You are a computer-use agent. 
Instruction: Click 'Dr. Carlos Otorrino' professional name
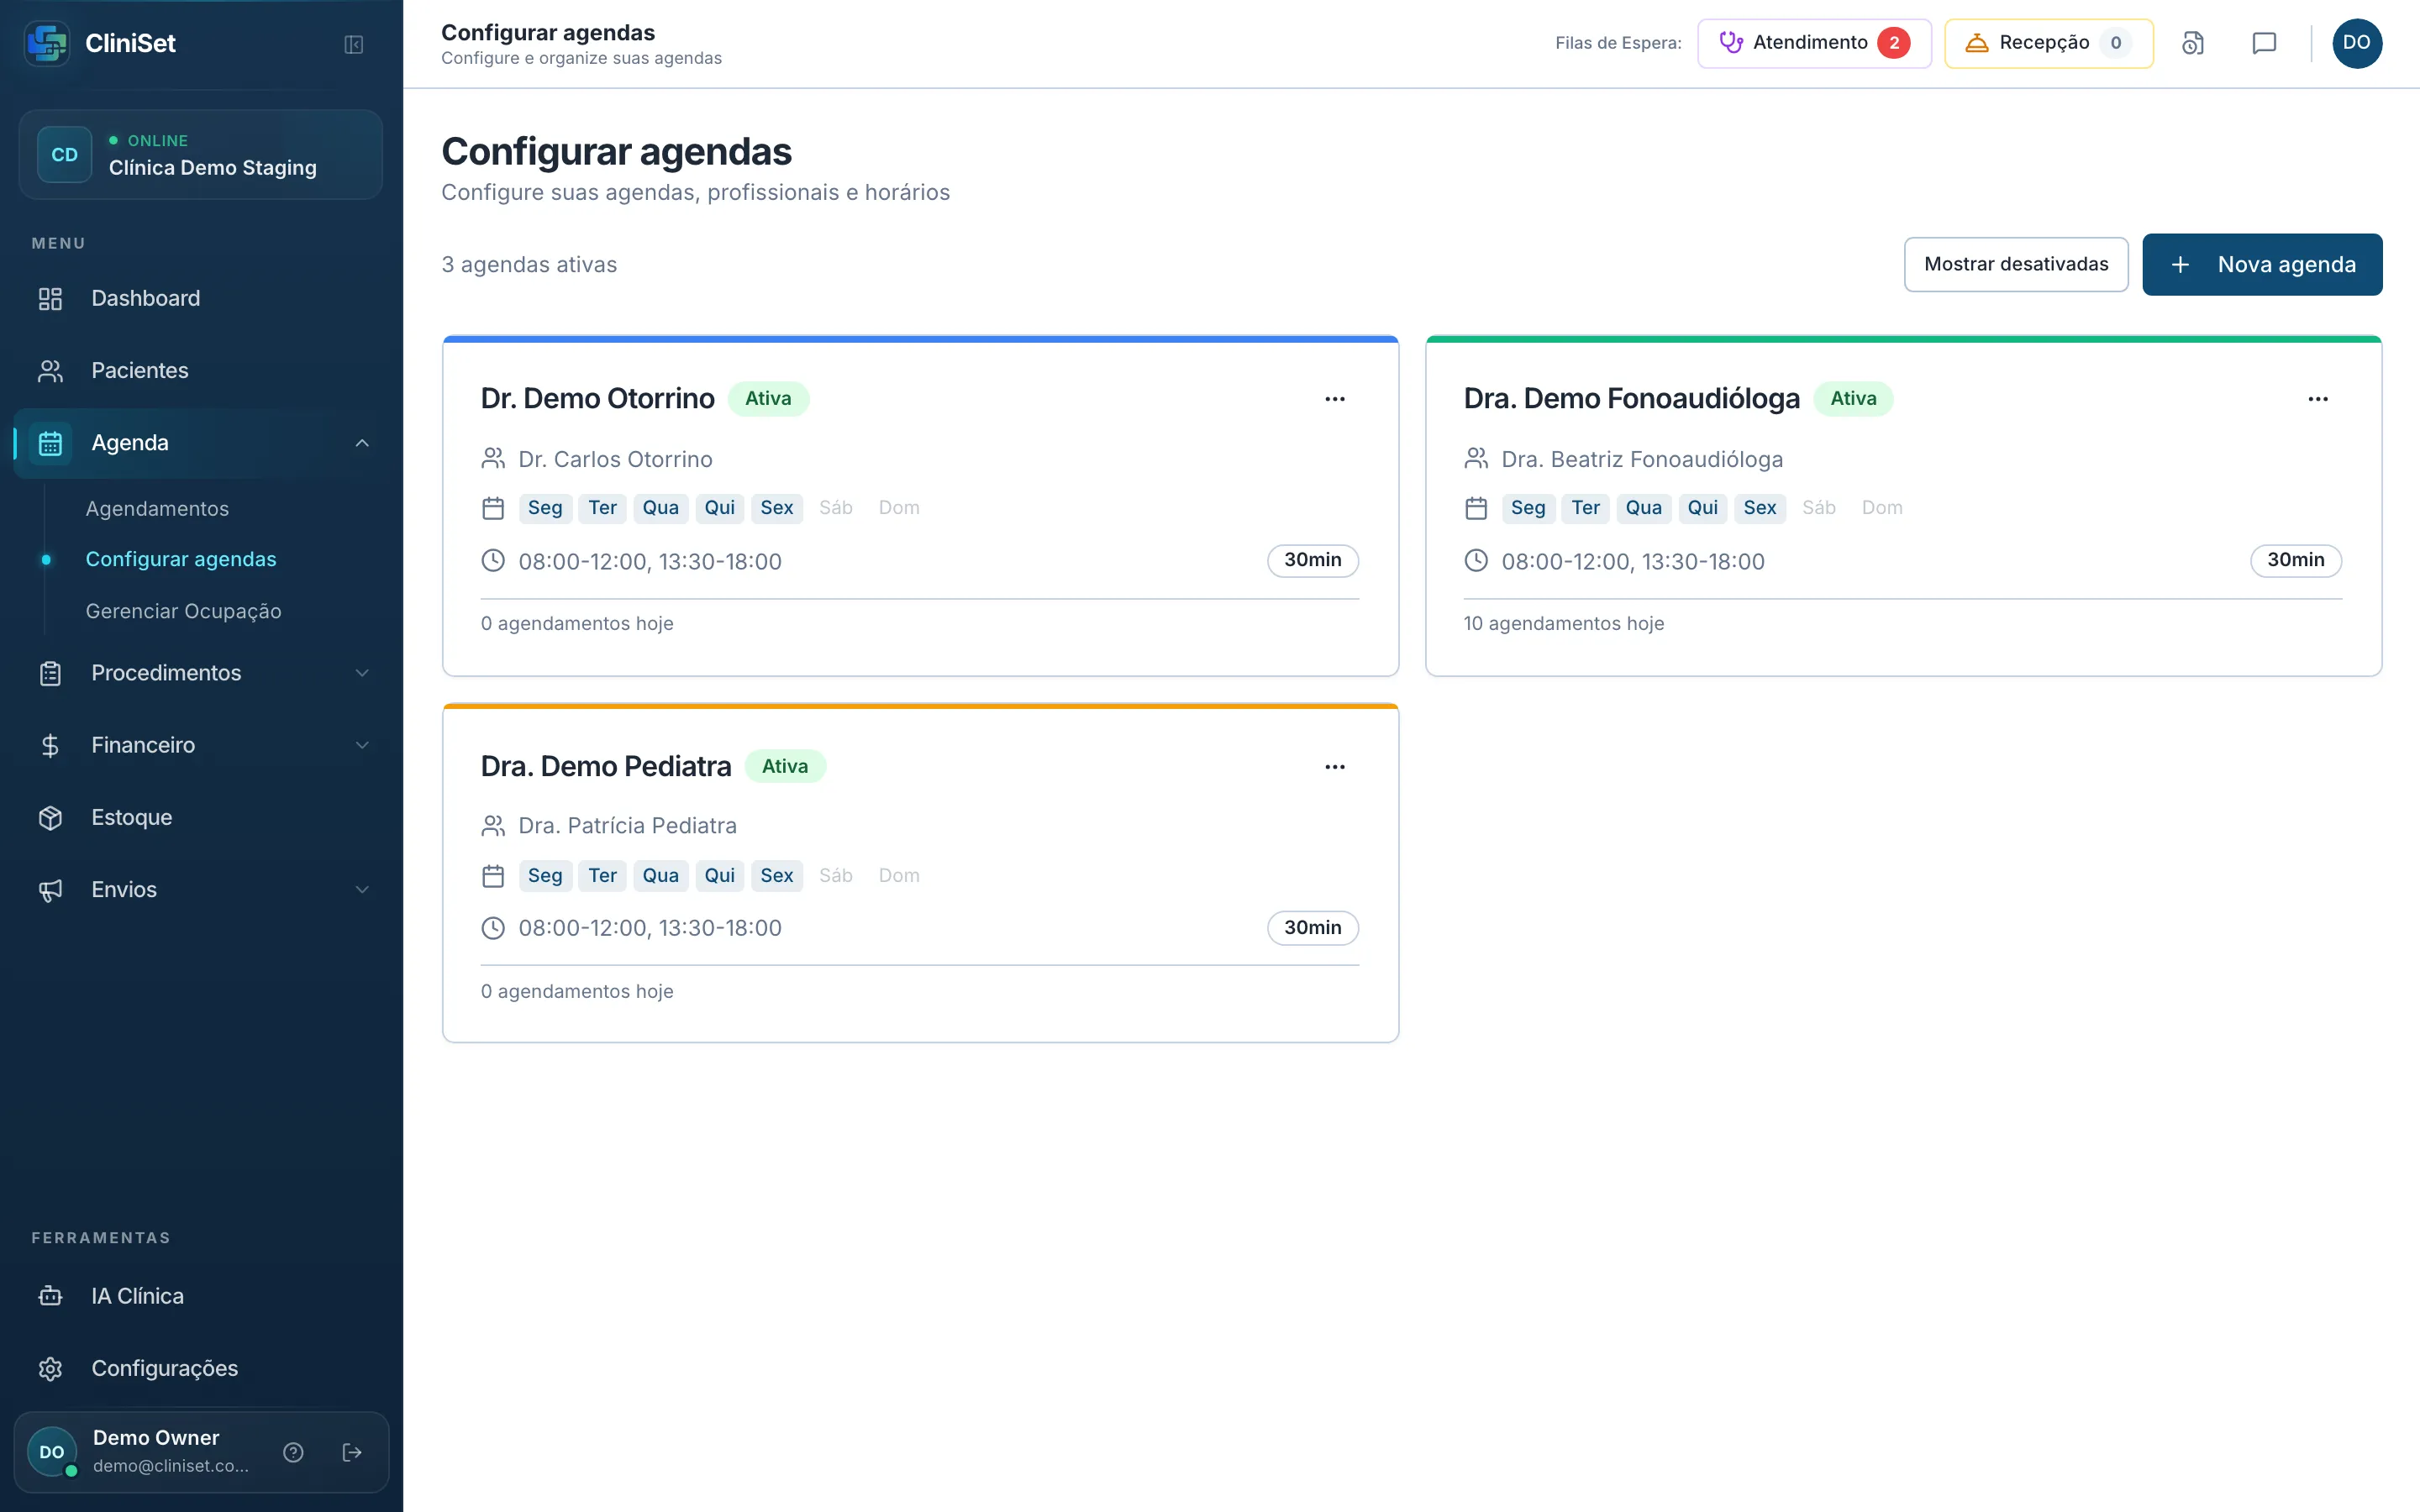tap(615, 459)
